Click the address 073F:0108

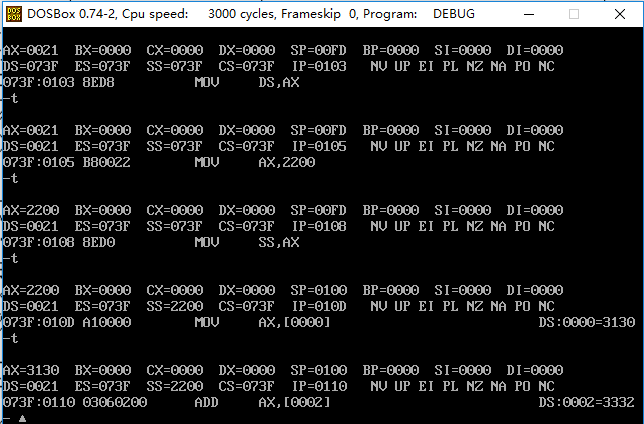pyautogui.click(x=39, y=242)
